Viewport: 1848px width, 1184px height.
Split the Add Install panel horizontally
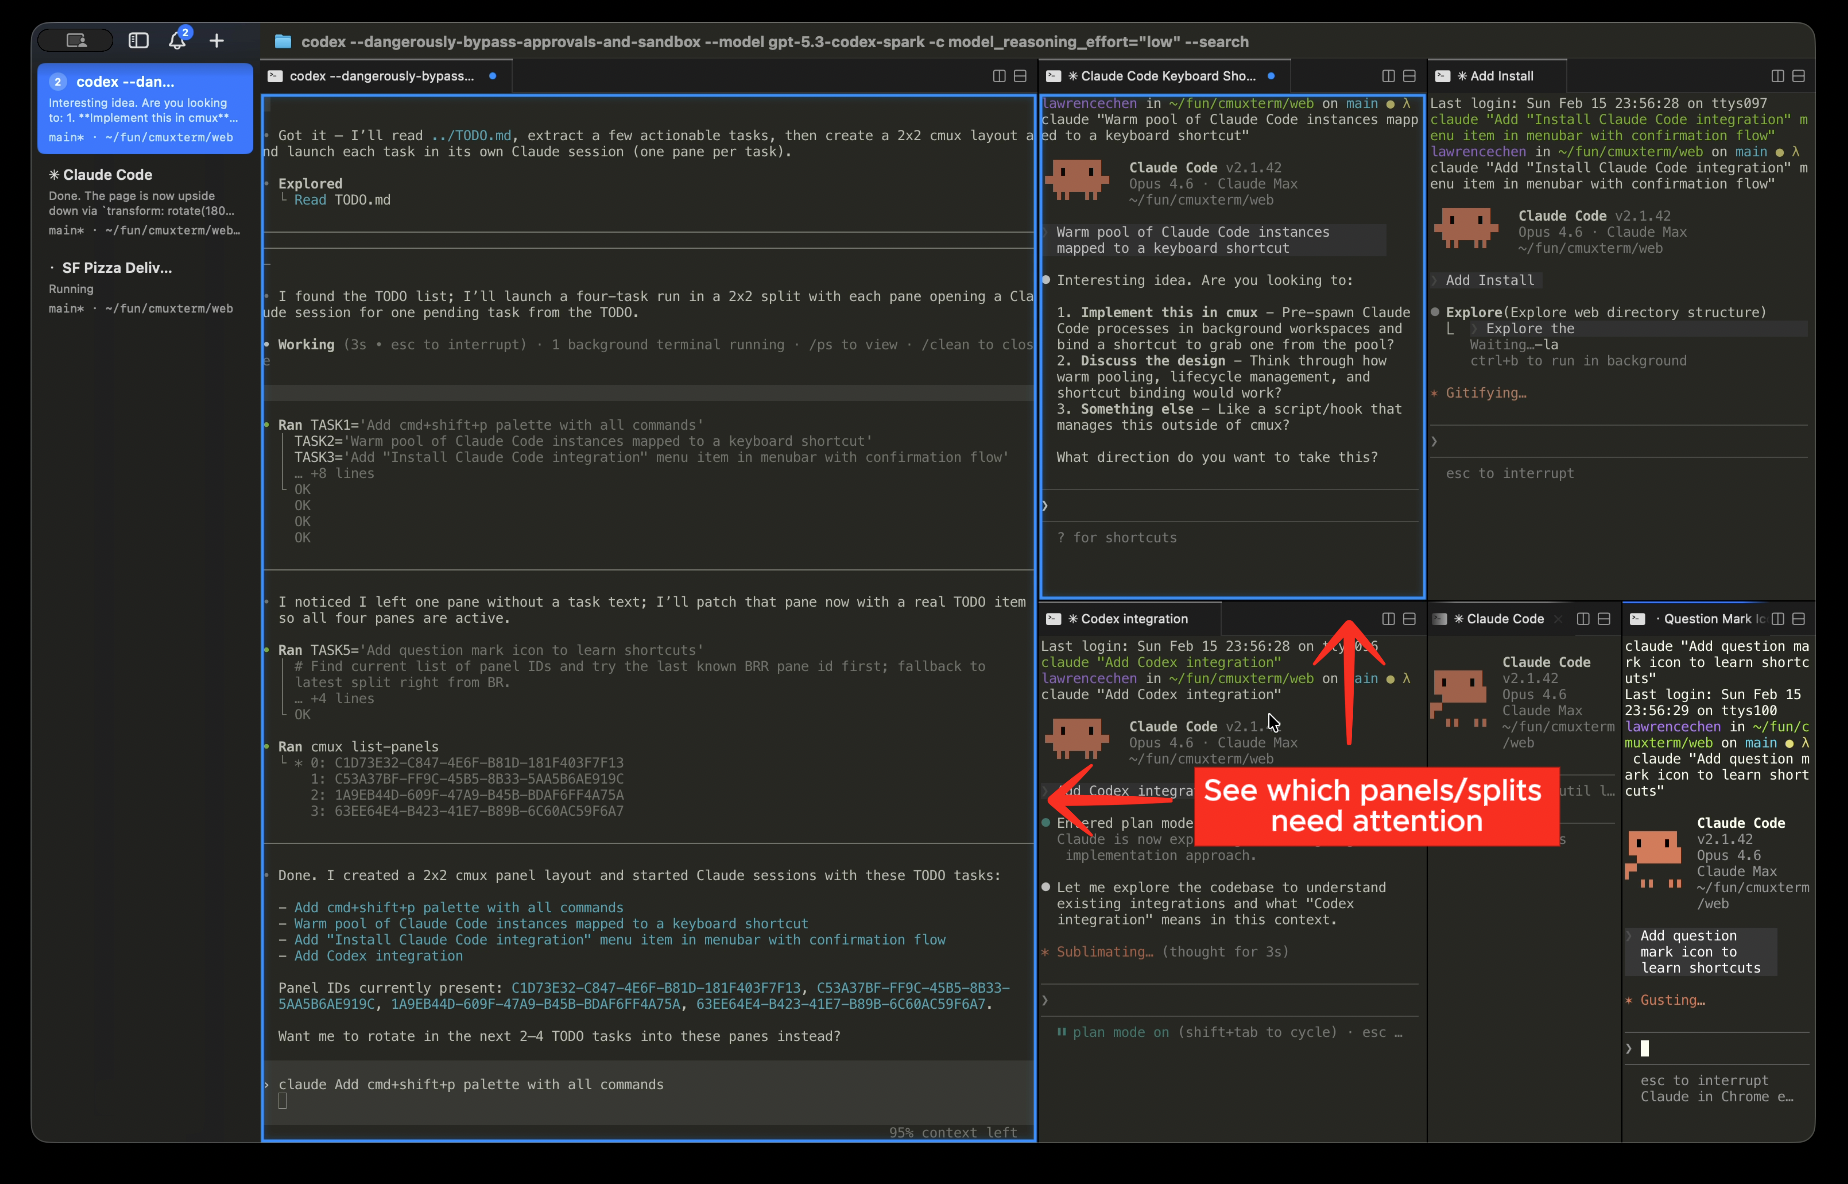(1799, 75)
